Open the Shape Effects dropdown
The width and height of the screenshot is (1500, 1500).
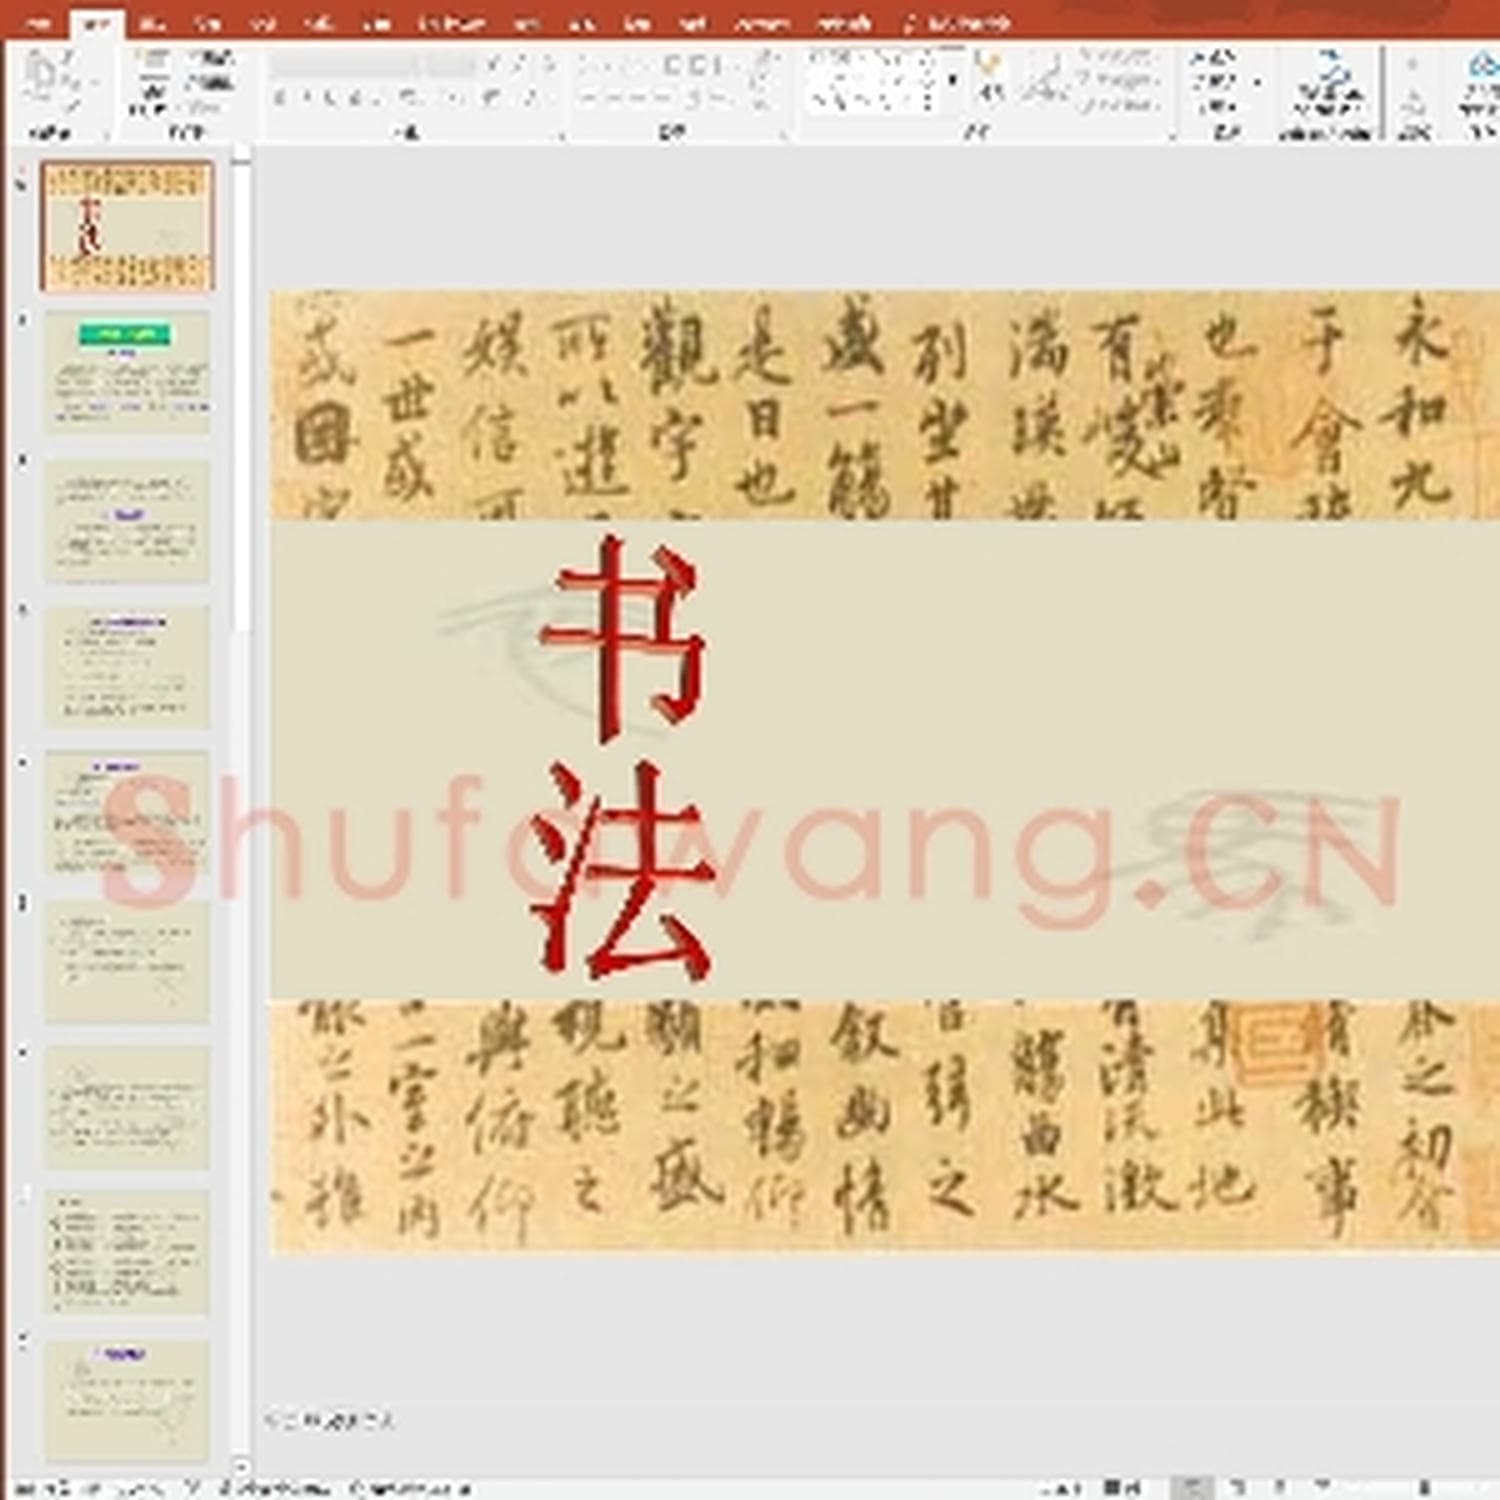pyautogui.click(x=1118, y=104)
